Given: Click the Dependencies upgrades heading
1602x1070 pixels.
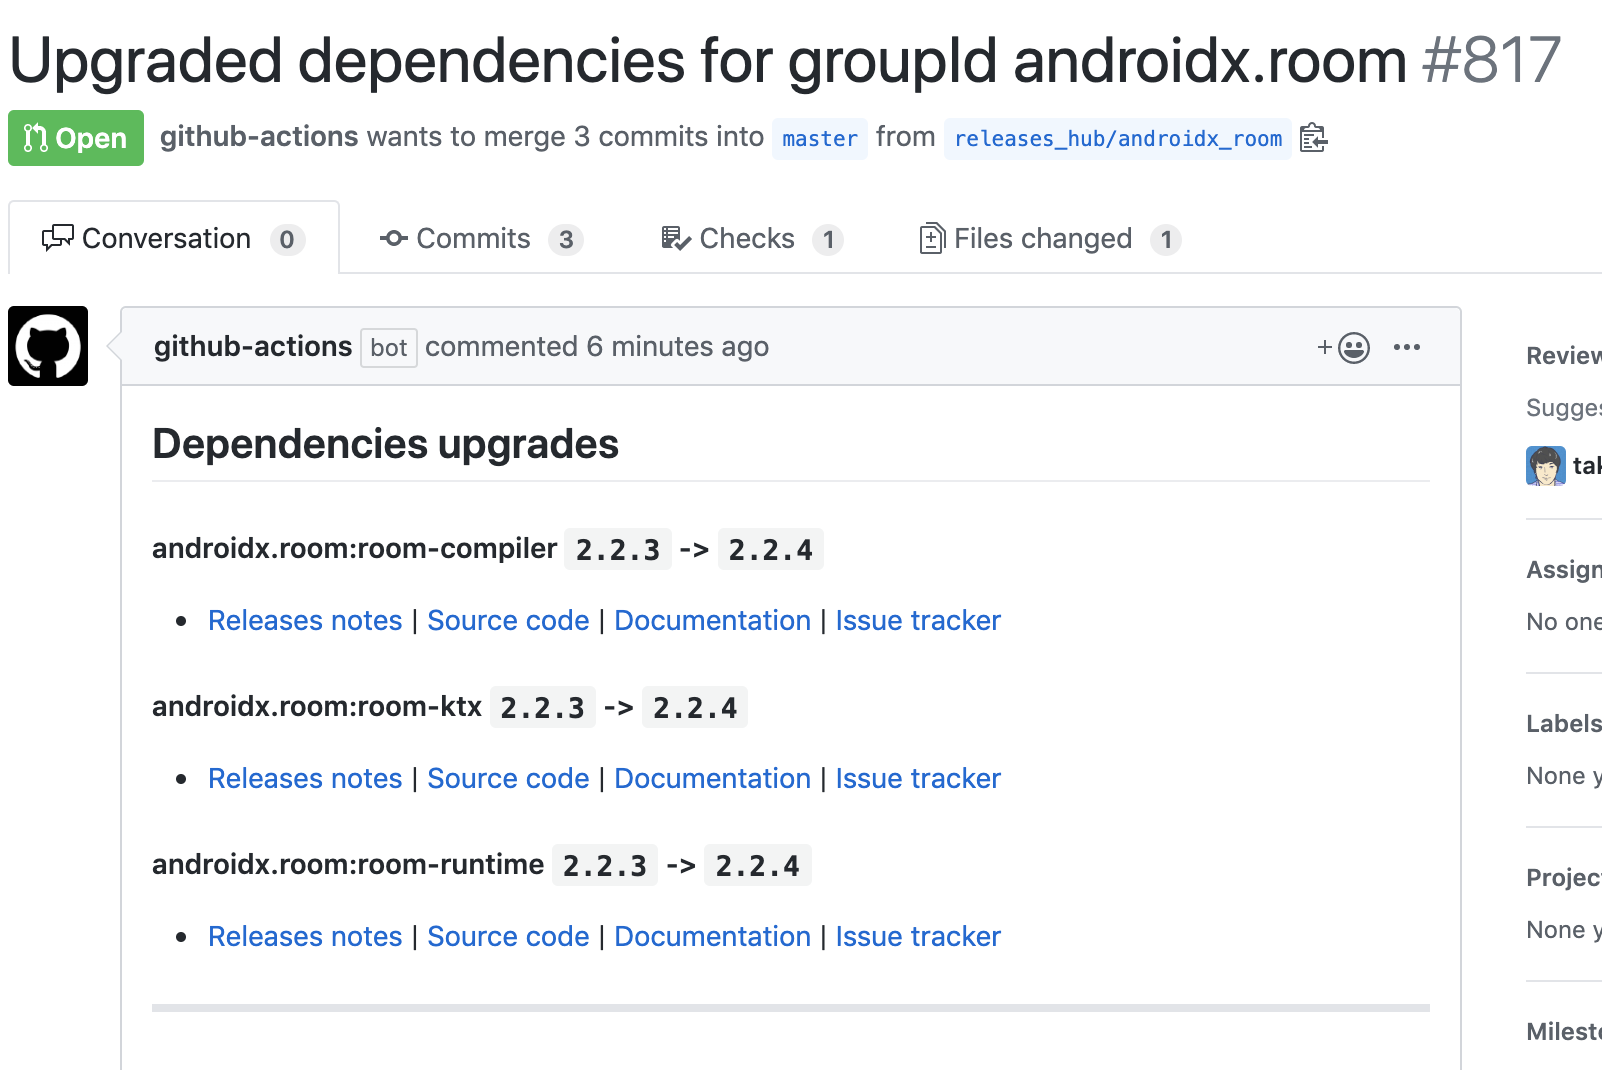Looking at the screenshot, I should 386,444.
